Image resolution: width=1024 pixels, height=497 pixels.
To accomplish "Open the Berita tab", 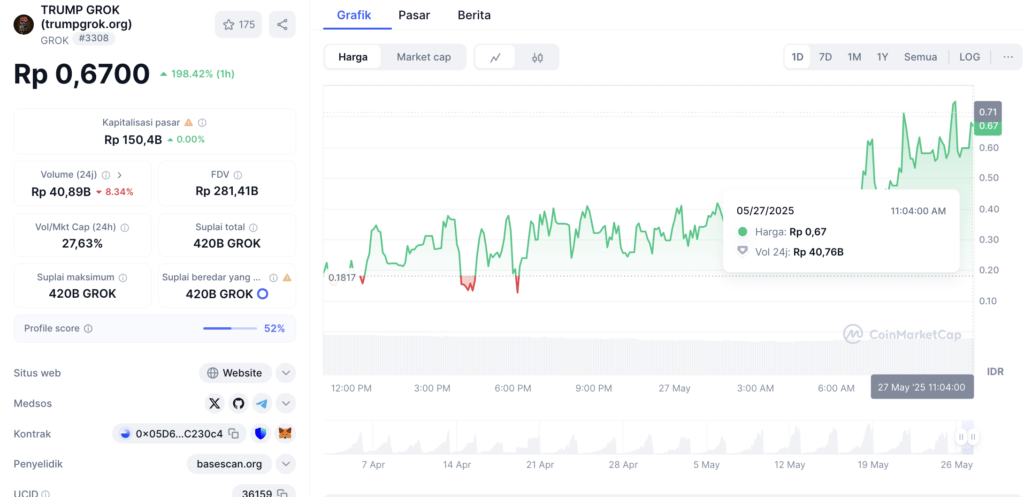I will click(474, 15).
